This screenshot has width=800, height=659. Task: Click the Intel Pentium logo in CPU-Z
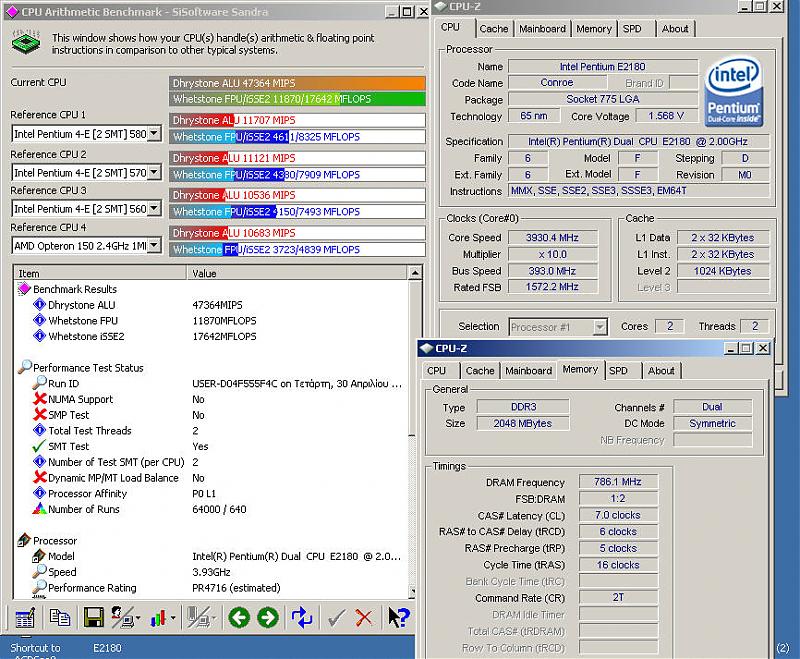[734, 91]
